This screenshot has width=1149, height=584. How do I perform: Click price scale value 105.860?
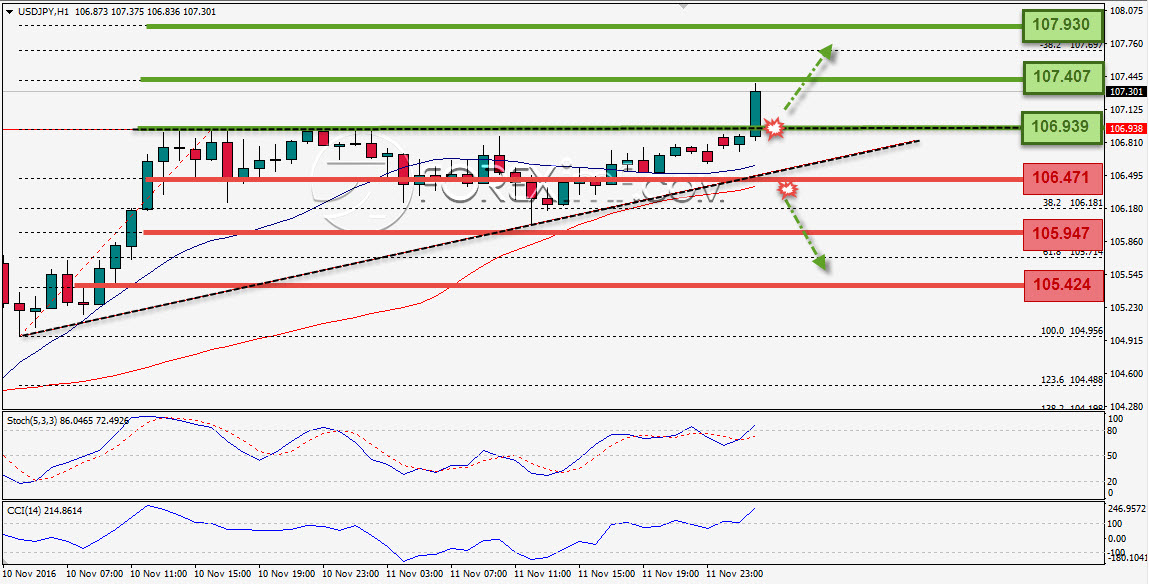[1127, 242]
